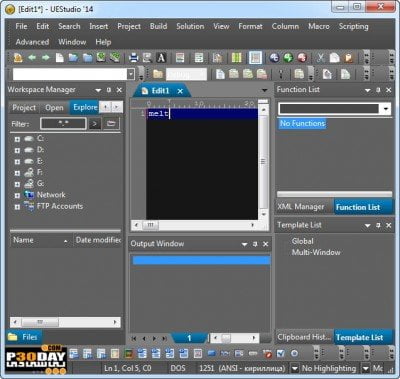Click the highlighted boxed icon in top toolbar

click(x=255, y=58)
